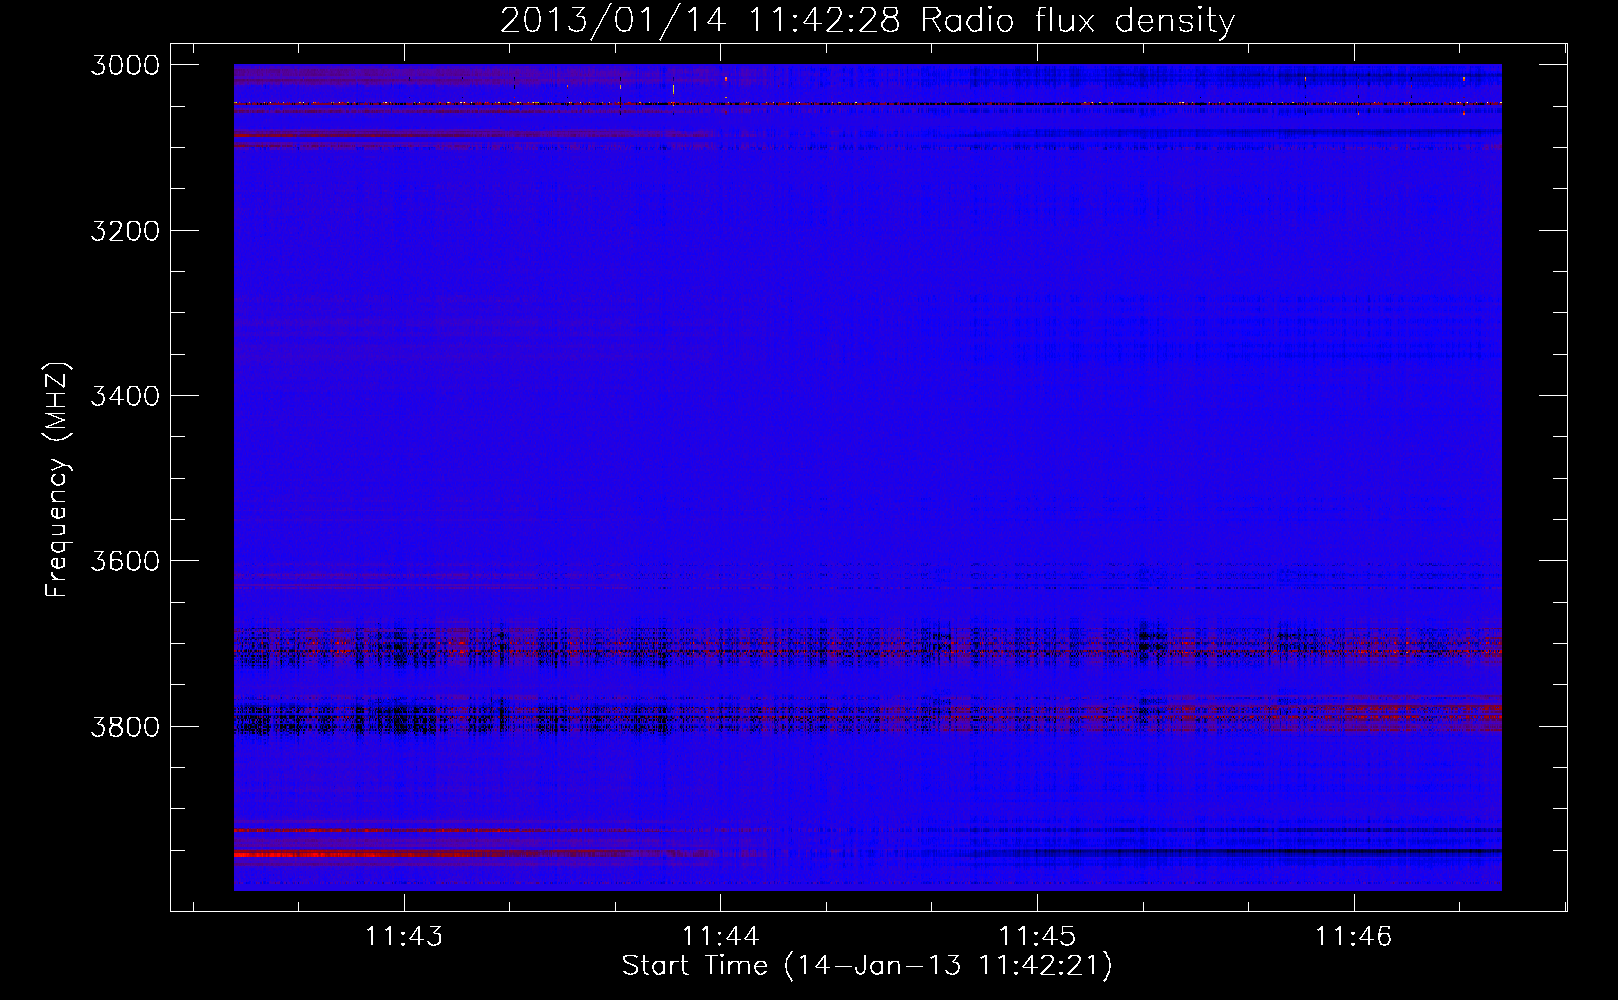1618x1000 pixels.
Task: Click the 11:46 time axis label
Action: tap(1353, 937)
